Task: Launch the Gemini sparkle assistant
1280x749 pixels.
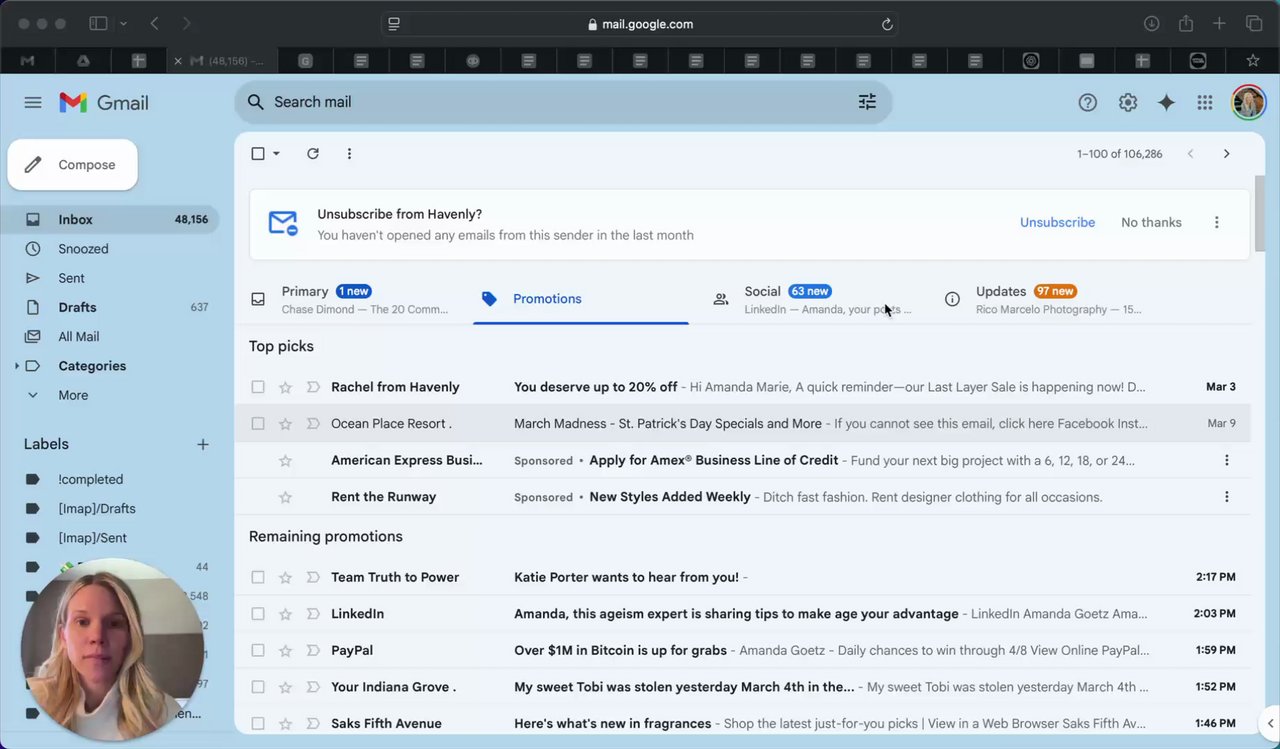Action: (x=1166, y=102)
